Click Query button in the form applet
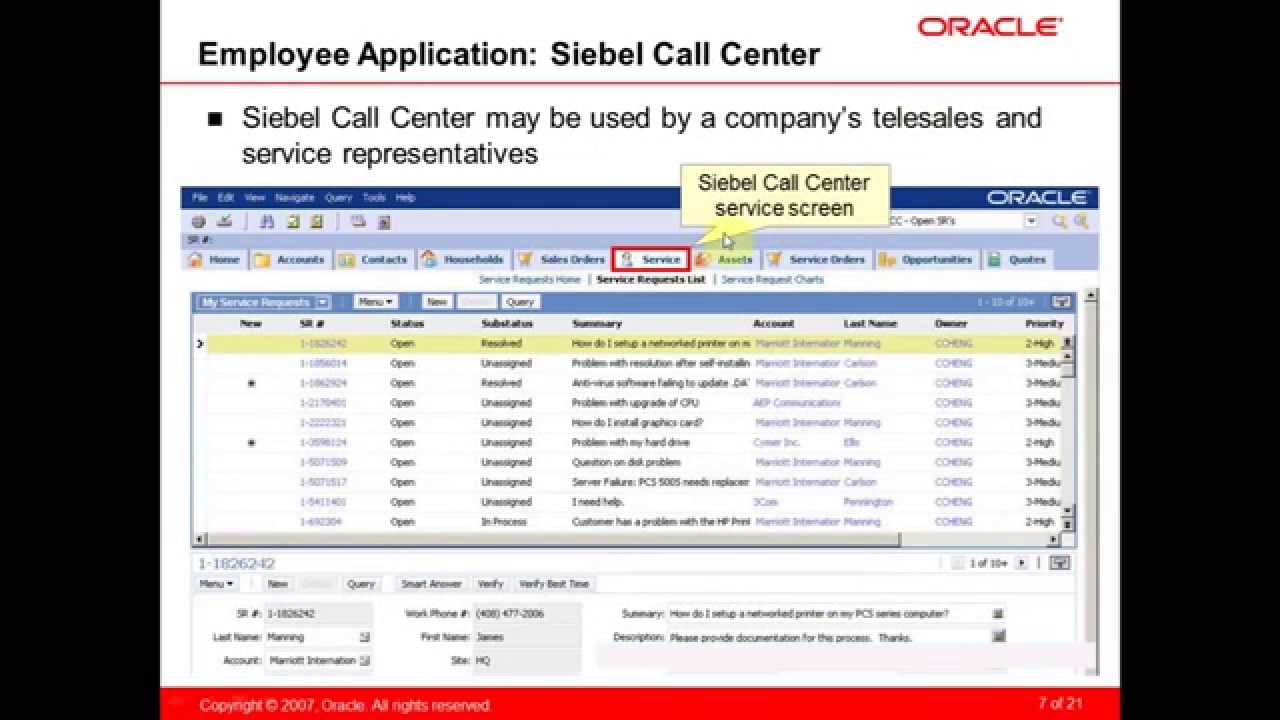Image resolution: width=1280 pixels, height=720 pixels. tap(360, 584)
